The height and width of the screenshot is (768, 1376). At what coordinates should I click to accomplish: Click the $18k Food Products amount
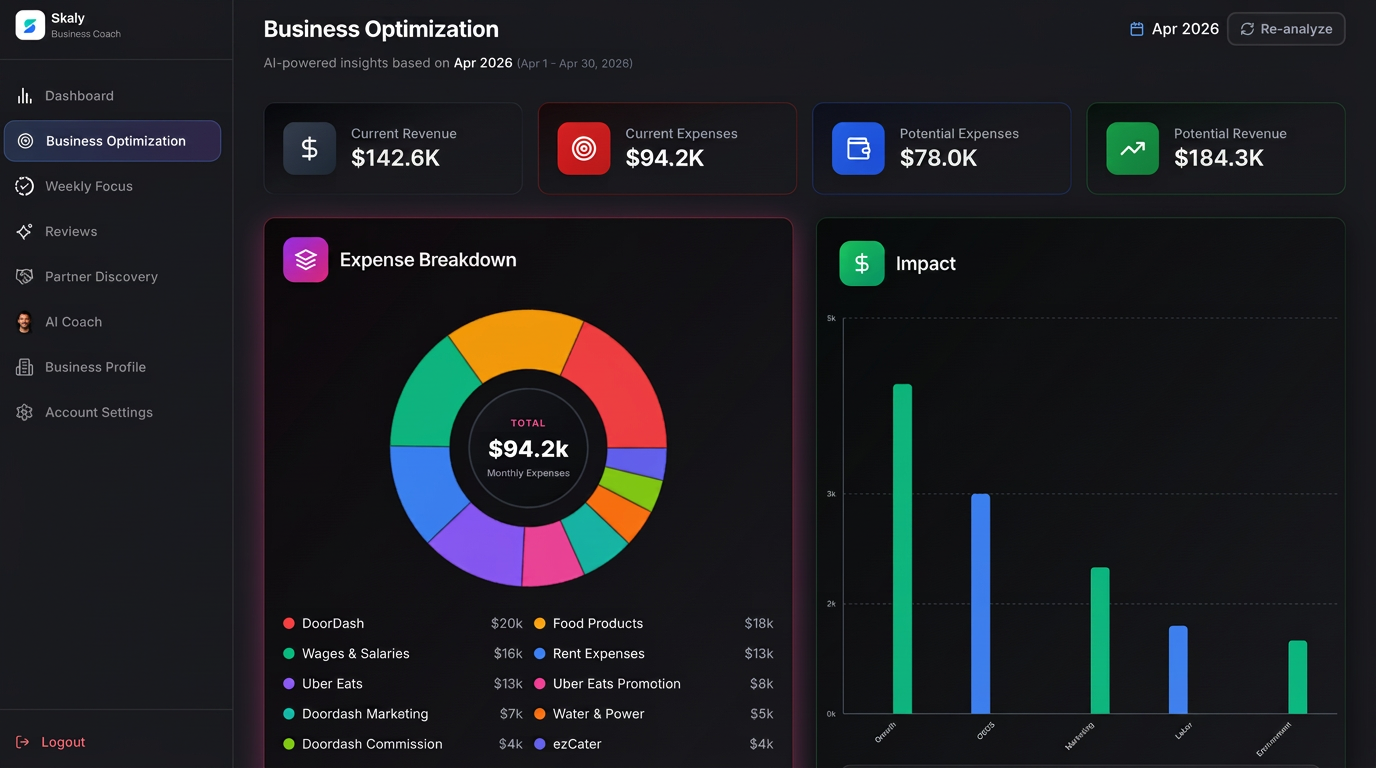759,623
